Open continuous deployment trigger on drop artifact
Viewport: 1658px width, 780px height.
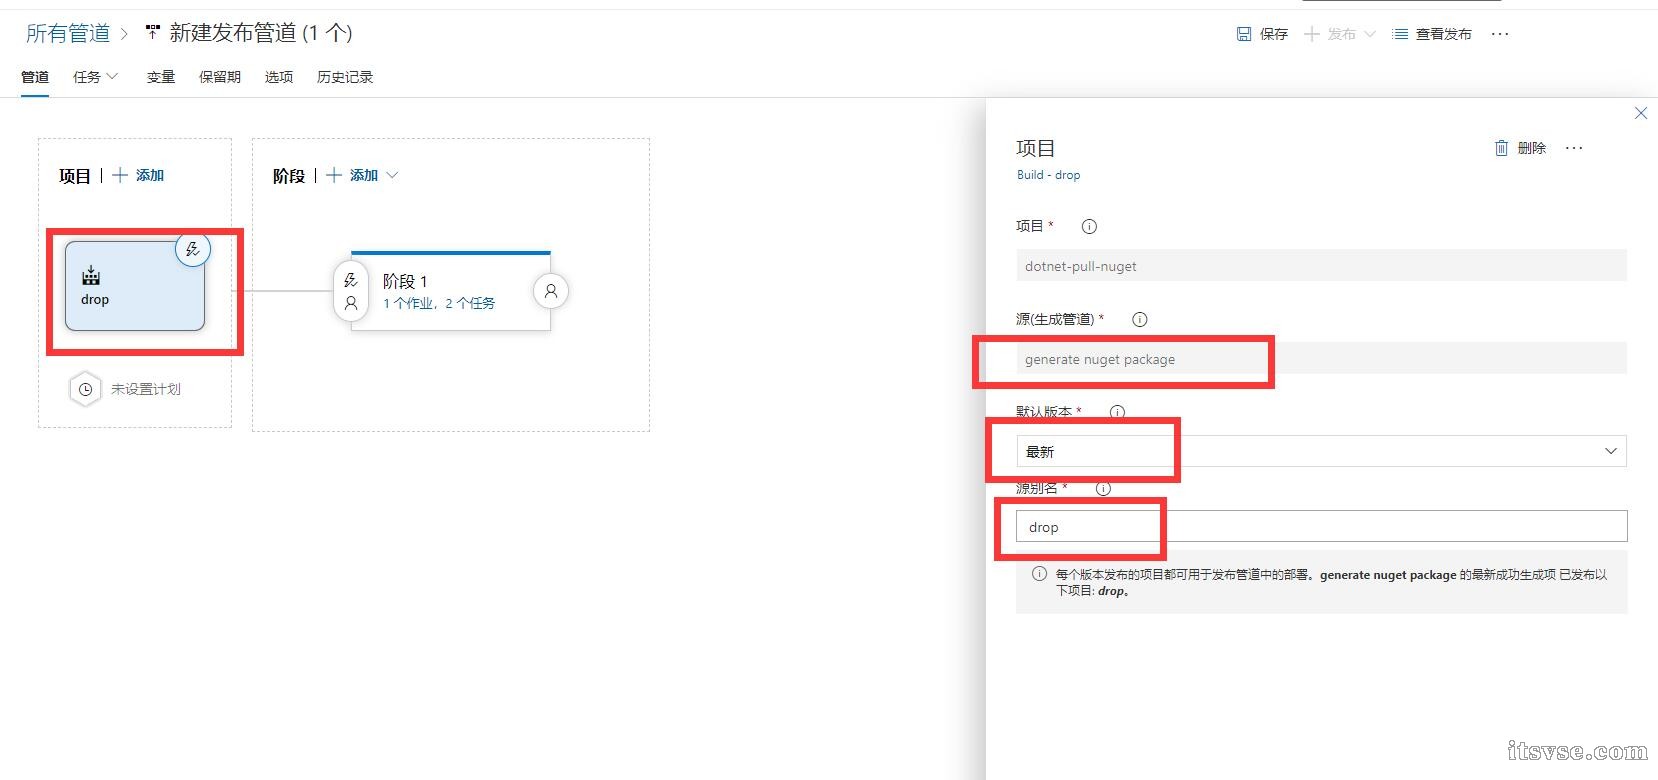click(193, 249)
